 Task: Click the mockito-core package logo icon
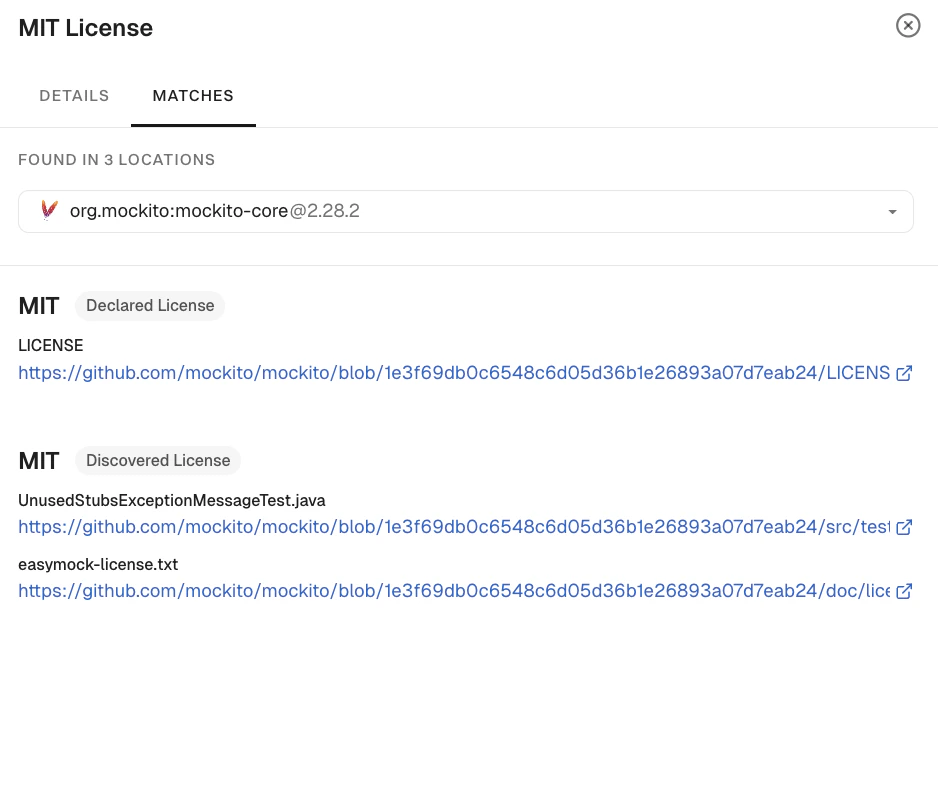pyautogui.click(x=49, y=211)
